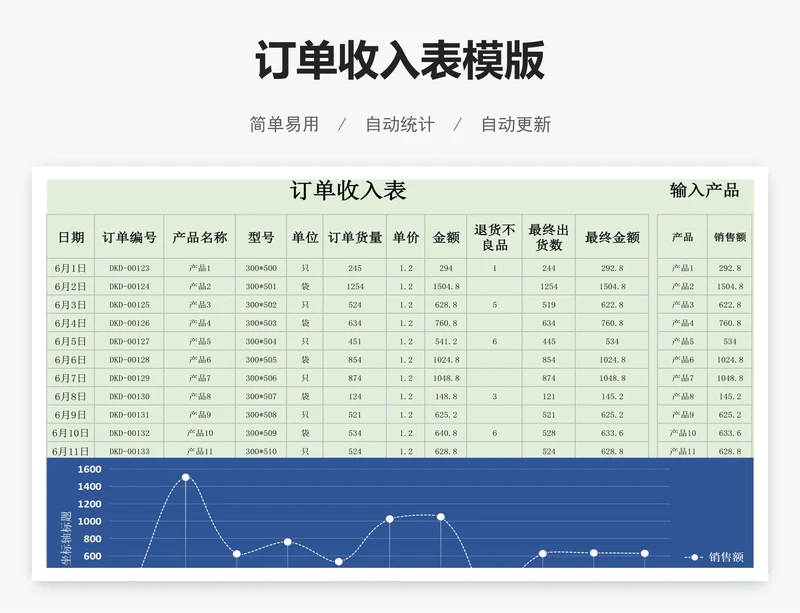
Task: Click the 6月1日 date cell
Action: [x=70, y=268]
